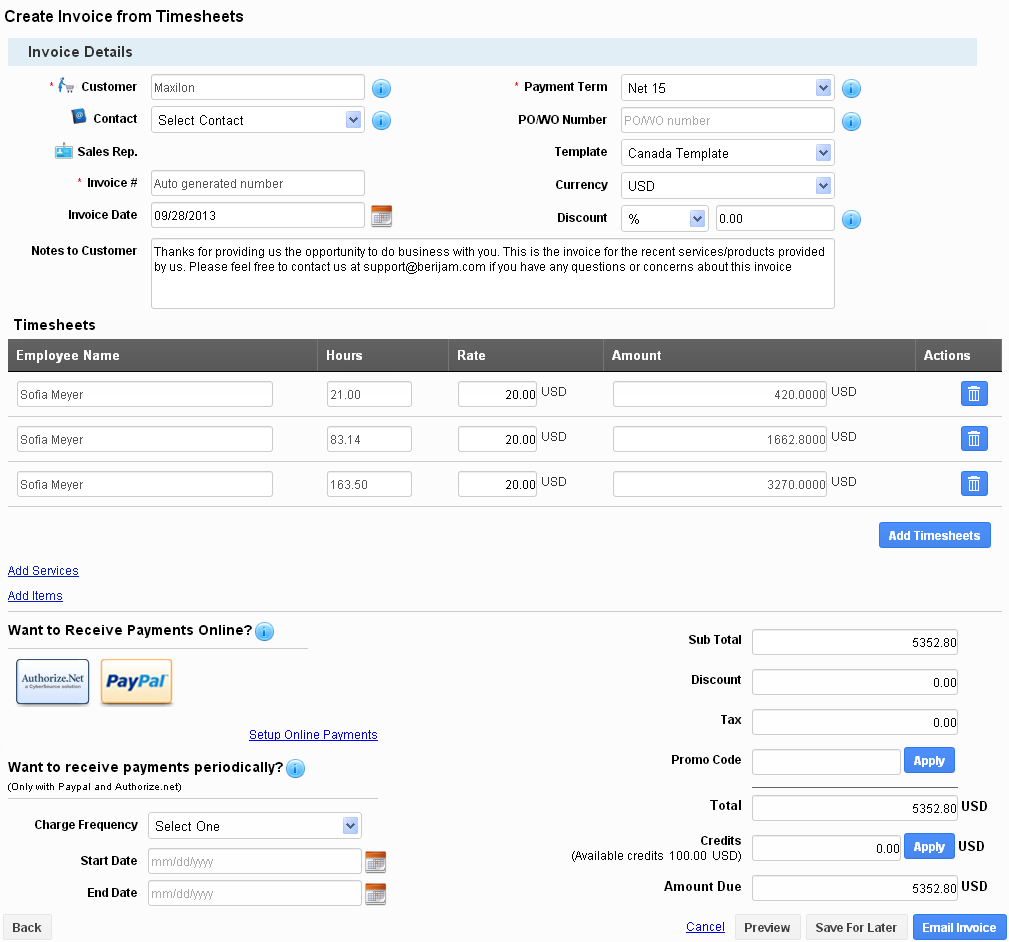Expand the Select Contact dropdown
This screenshot has height=942, width=1009.
[257, 120]
